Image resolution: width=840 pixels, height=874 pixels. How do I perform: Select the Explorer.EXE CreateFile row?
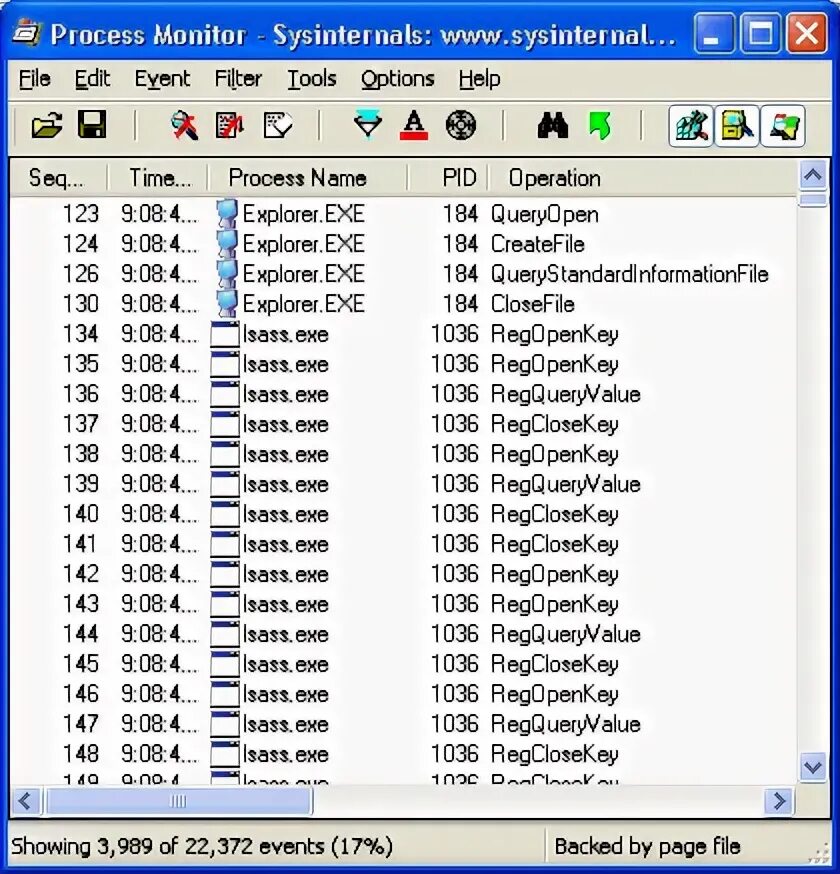[x=404, y=244]
